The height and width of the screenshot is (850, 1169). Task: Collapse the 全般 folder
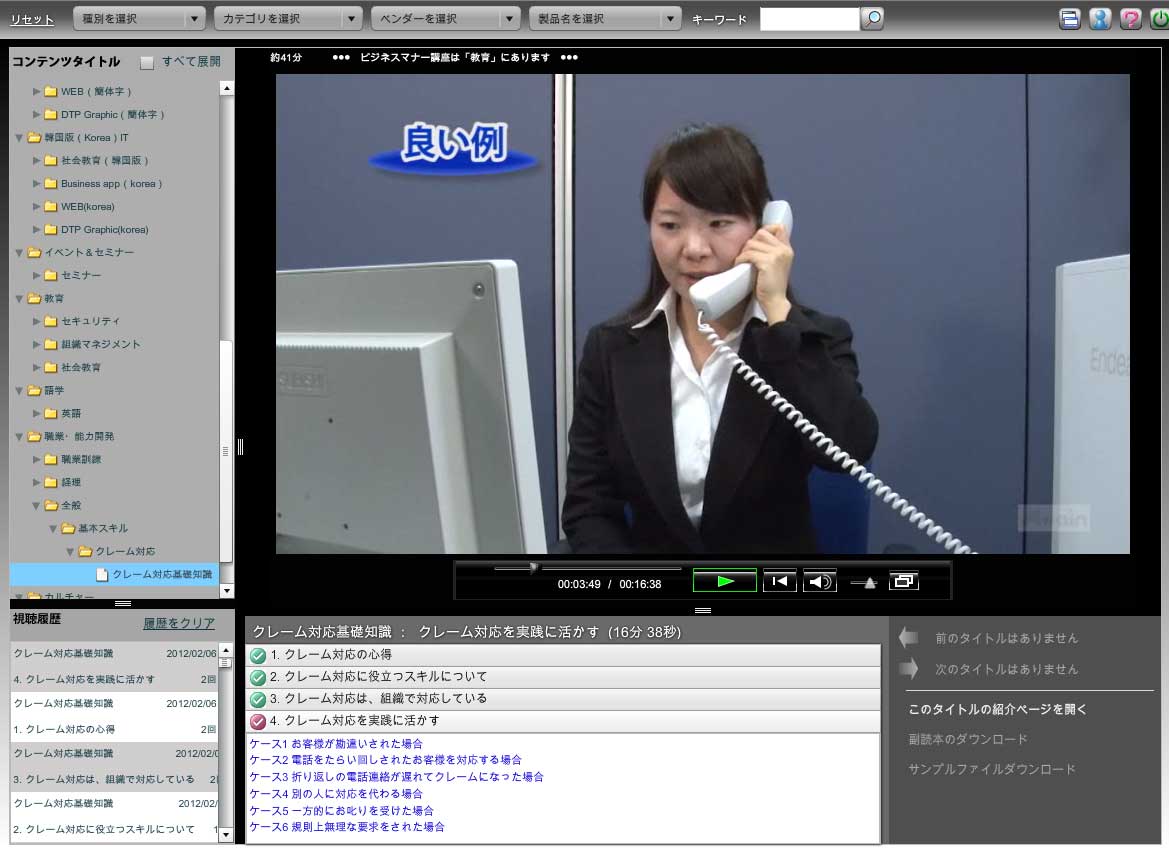tap(36, 506)
